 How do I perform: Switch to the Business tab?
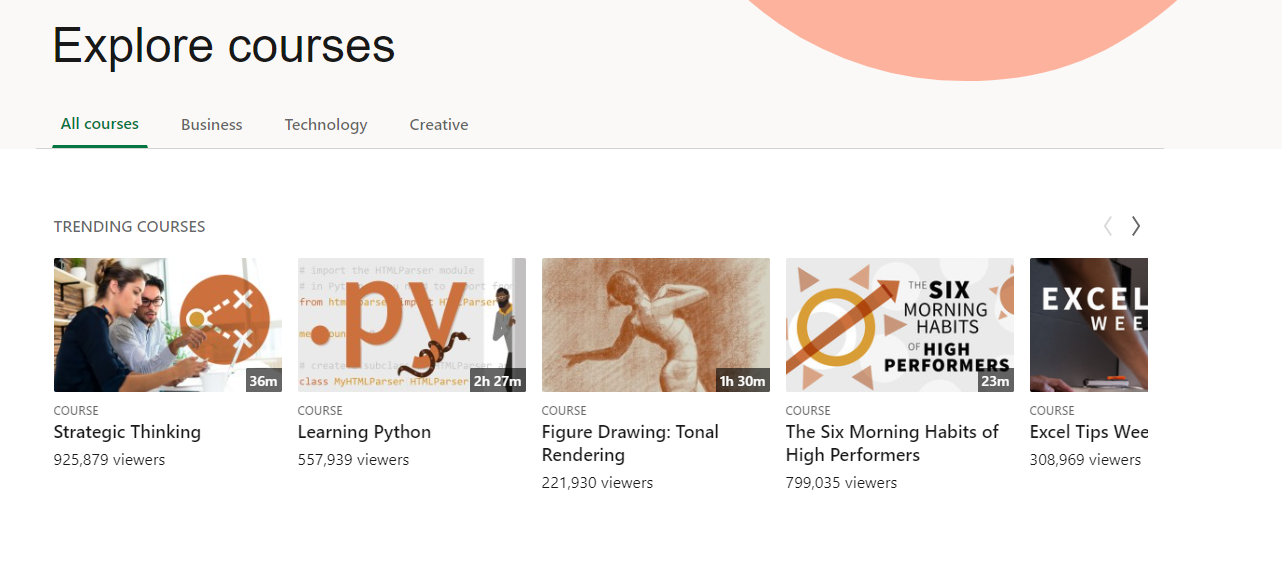tap(211, 125)
